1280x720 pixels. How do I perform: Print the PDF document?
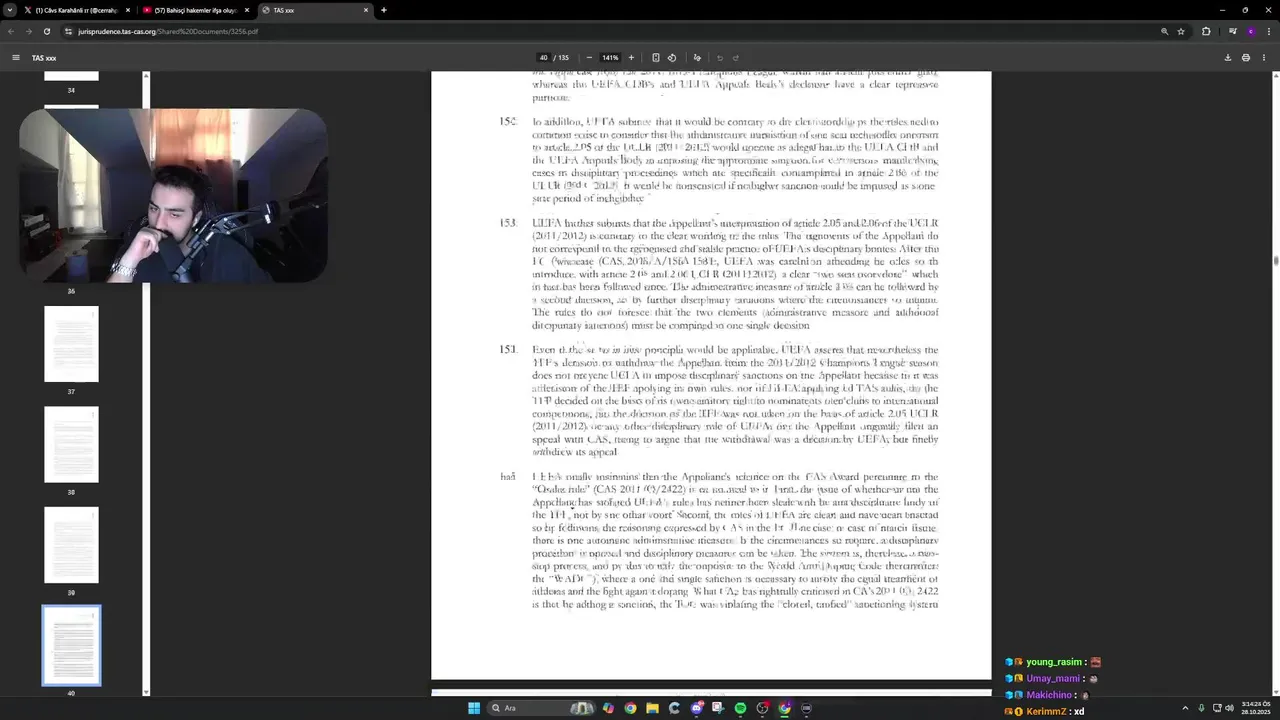(x=1246, y=58)
